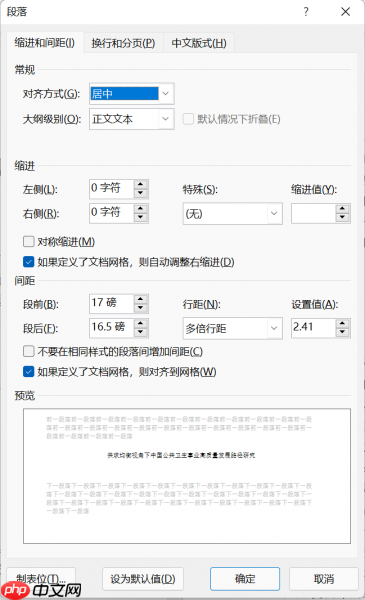Switch to the 缩进和间距 tab

(x=45, y=43)
